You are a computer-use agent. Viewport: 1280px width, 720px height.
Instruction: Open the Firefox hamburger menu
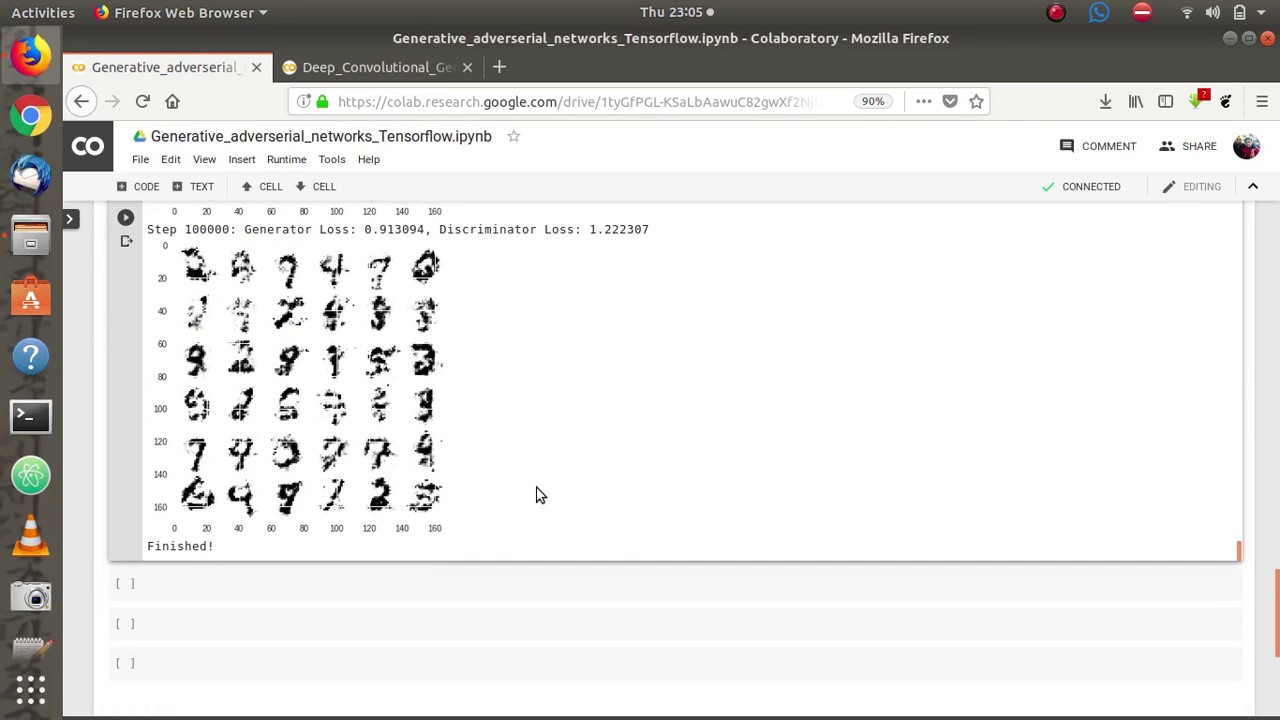click(x=1262, y=101)
